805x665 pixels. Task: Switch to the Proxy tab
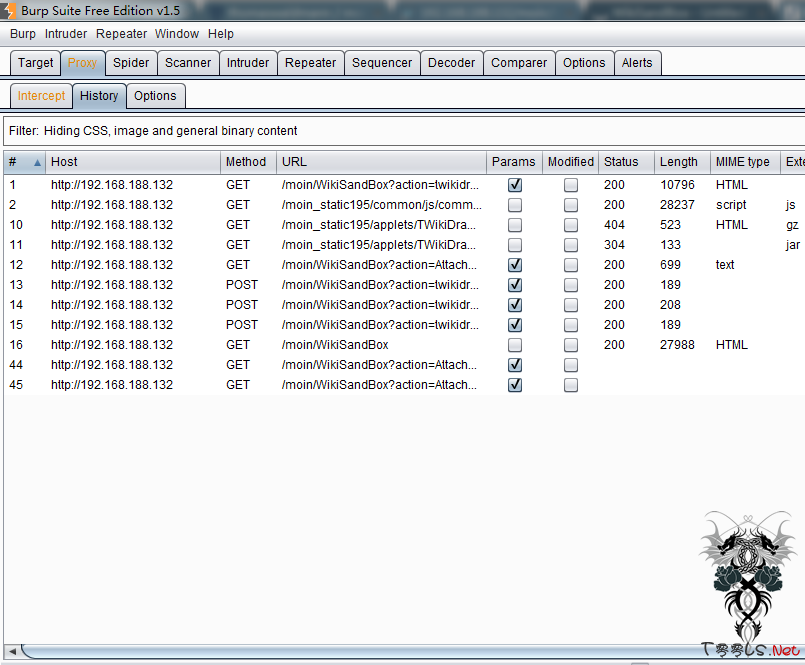[82, 63]
